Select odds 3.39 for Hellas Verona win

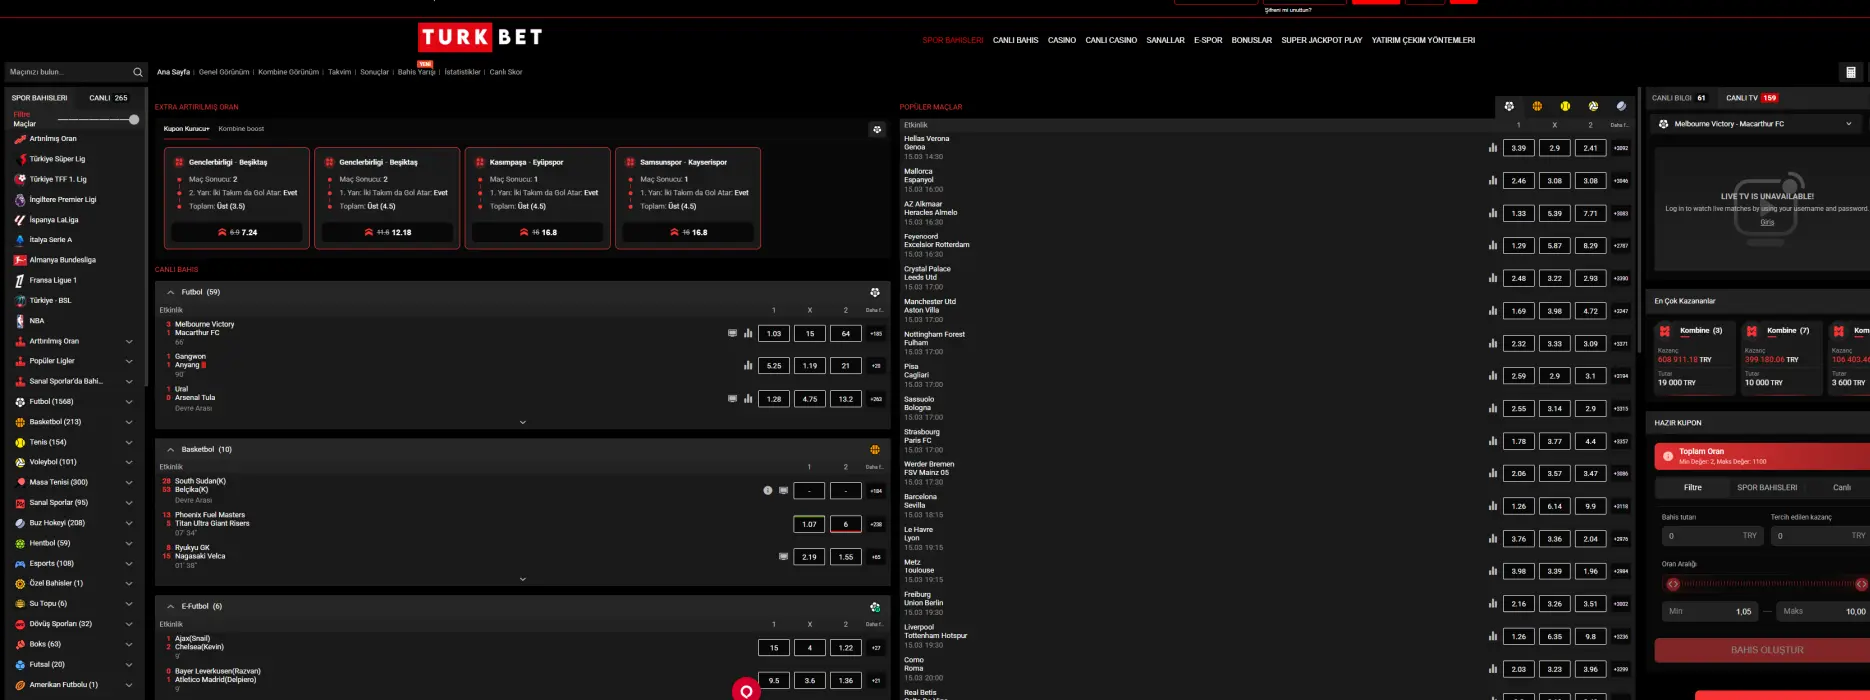click(x=1518, y=148)
